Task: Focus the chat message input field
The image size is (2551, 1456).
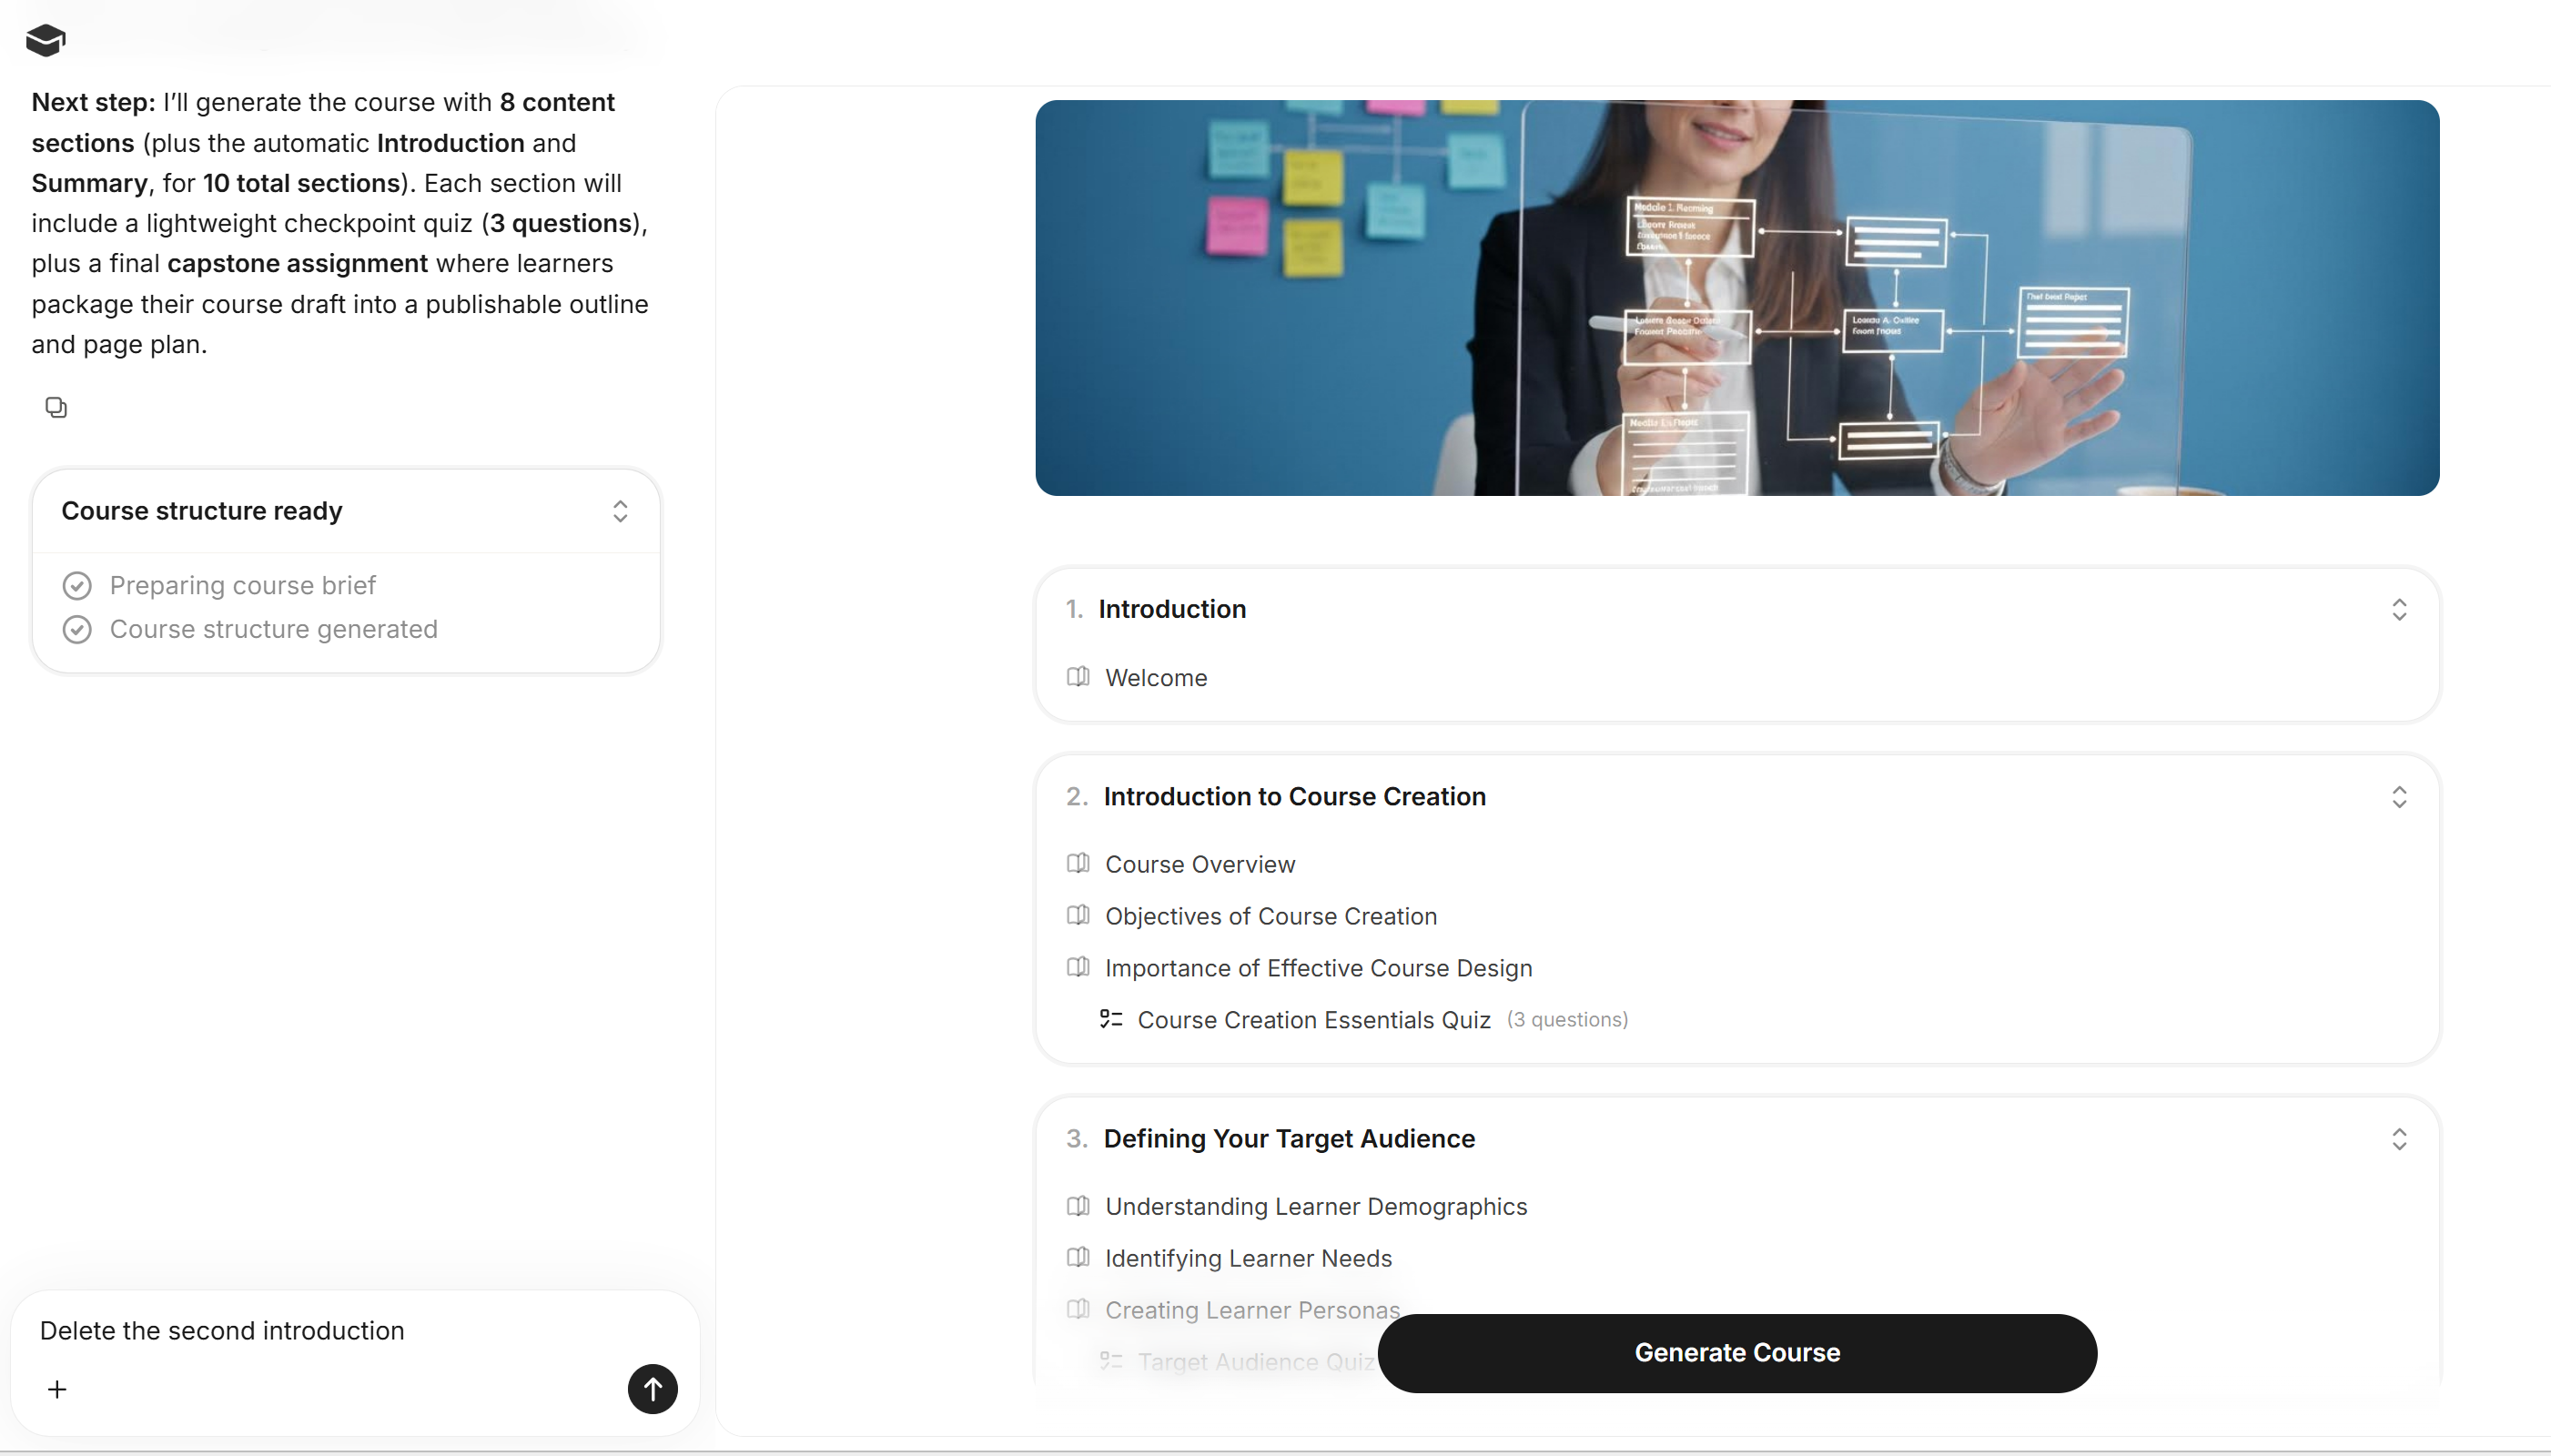Action: click(x=355, y=1331)
